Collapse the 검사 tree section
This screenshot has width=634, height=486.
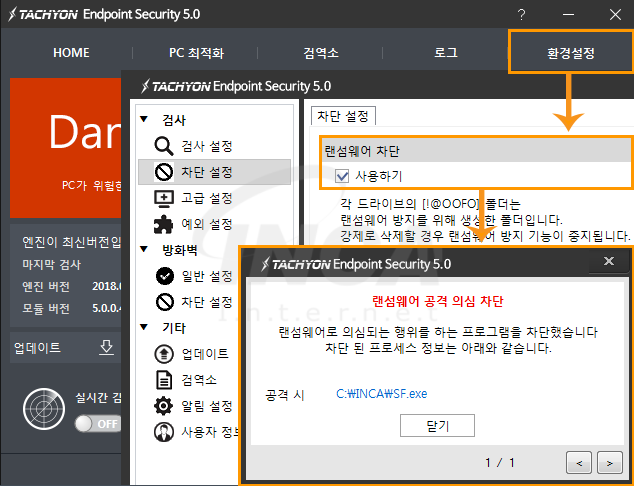point(144,119)
